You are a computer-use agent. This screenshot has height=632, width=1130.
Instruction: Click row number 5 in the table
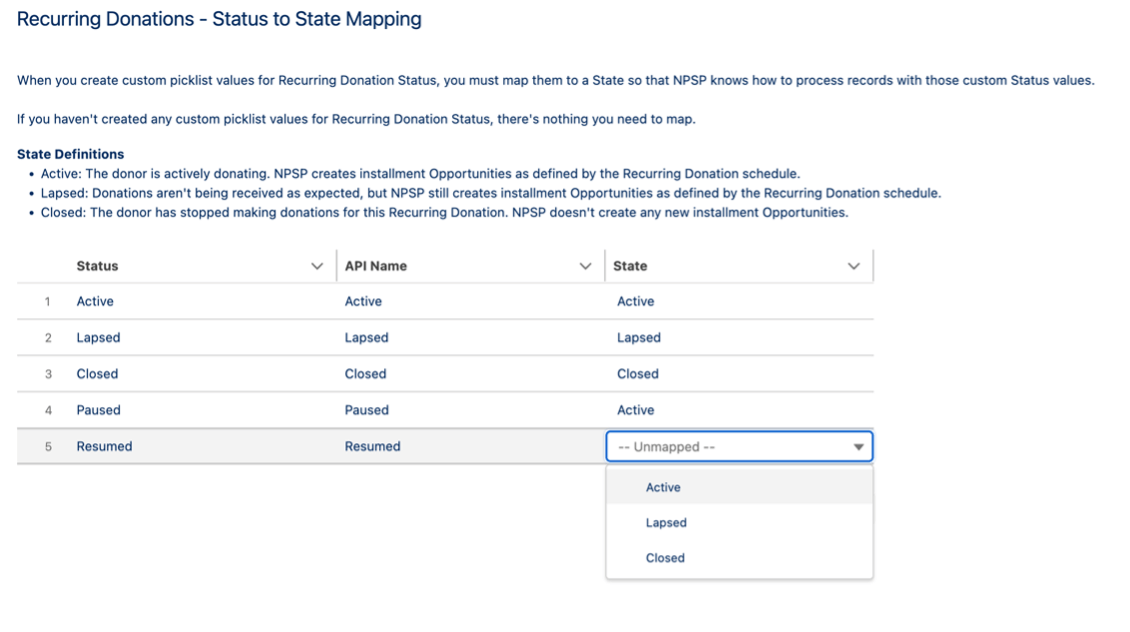point(48,447)
